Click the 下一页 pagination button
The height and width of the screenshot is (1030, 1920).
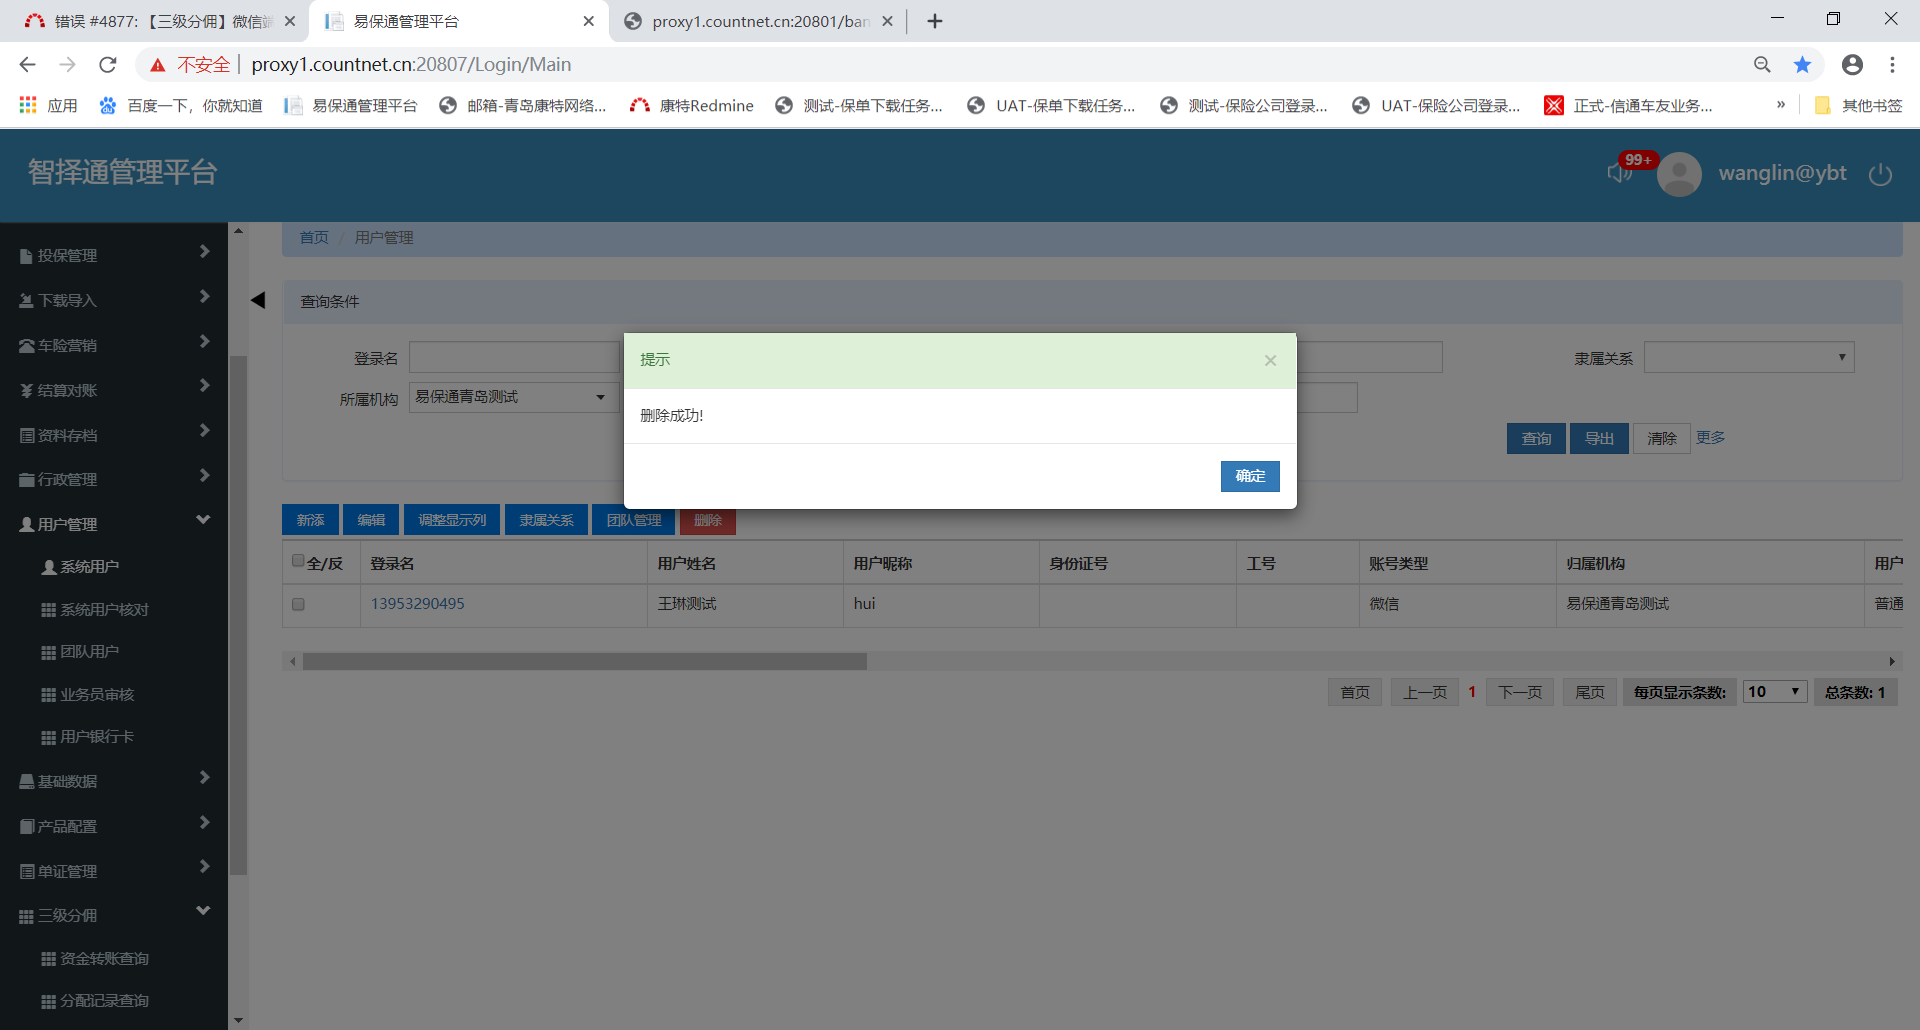pos(1520,692)
